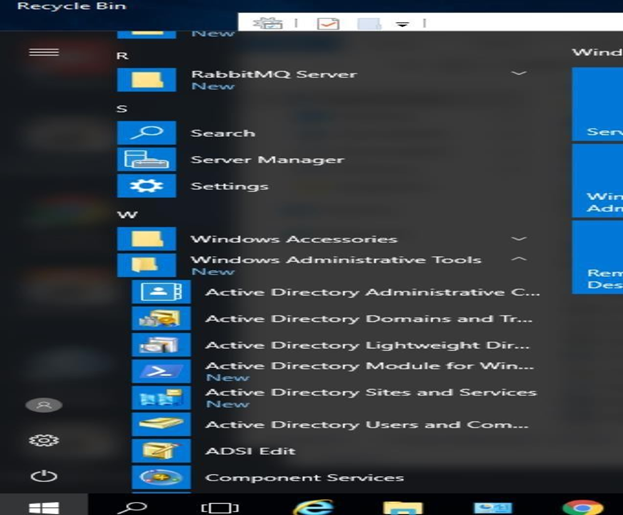Viewport: 623px width, 515px height.
Task: Expand the Windows Accessories folder chevron
Action: point(518,239)
